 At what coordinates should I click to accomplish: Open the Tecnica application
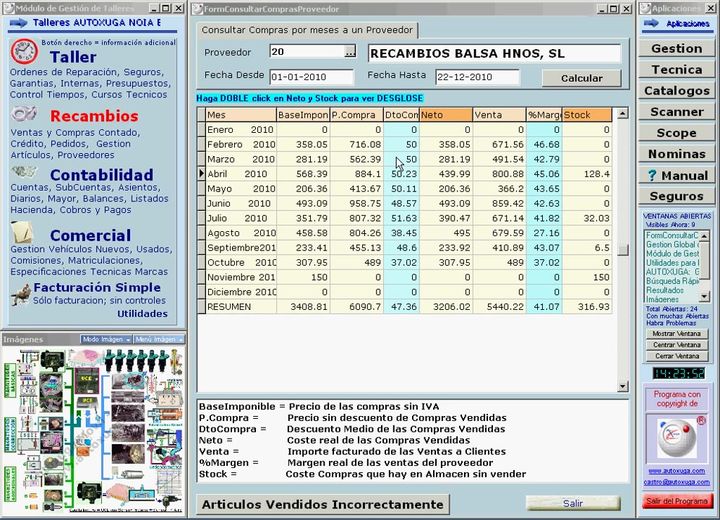coord(676,70)
